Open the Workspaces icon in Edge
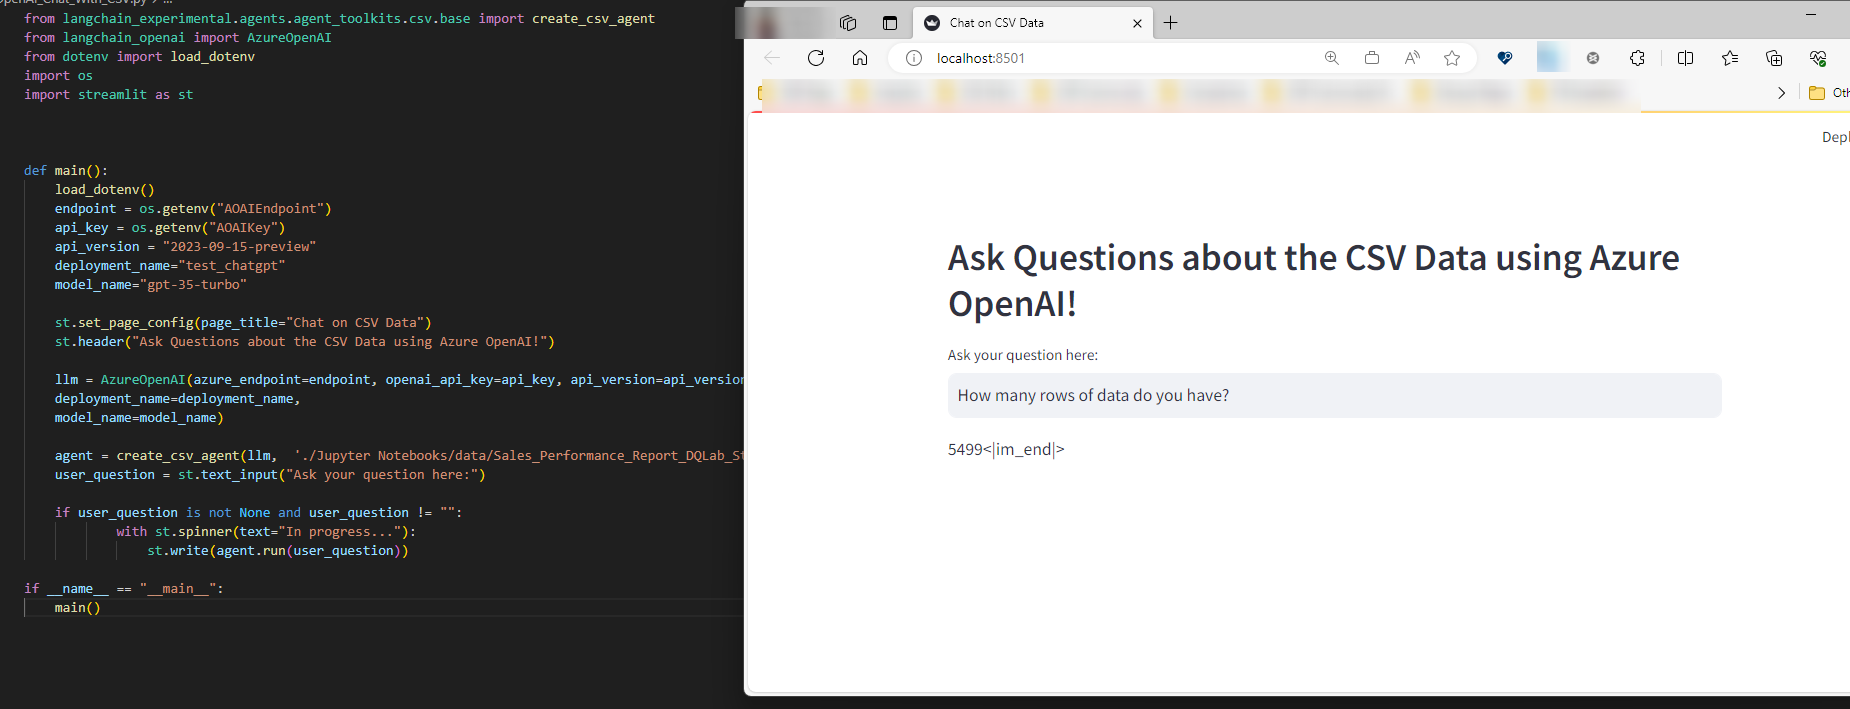The height and width of the screenshot is (709, 1850). click(848, 23)
